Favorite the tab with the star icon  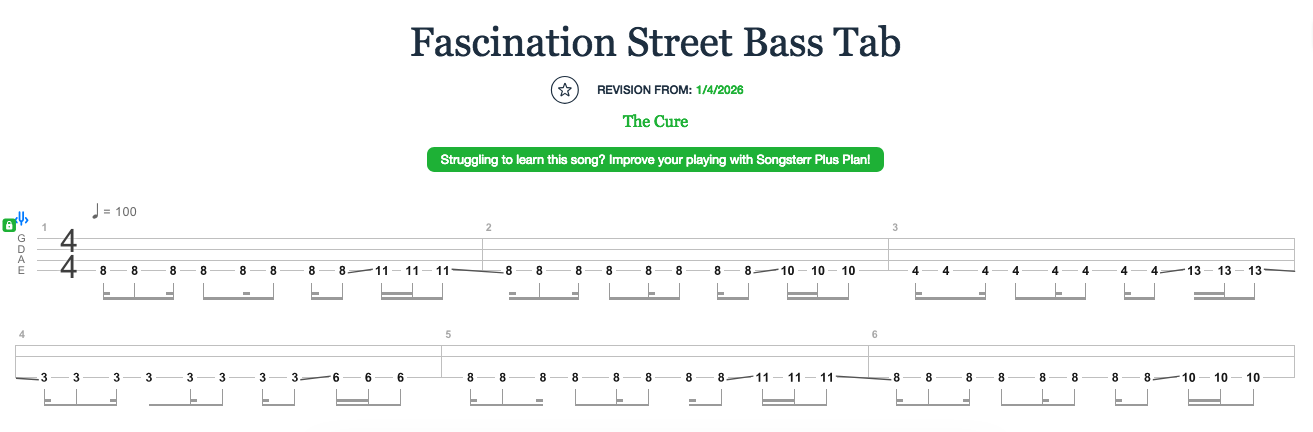tap(565, 90)
